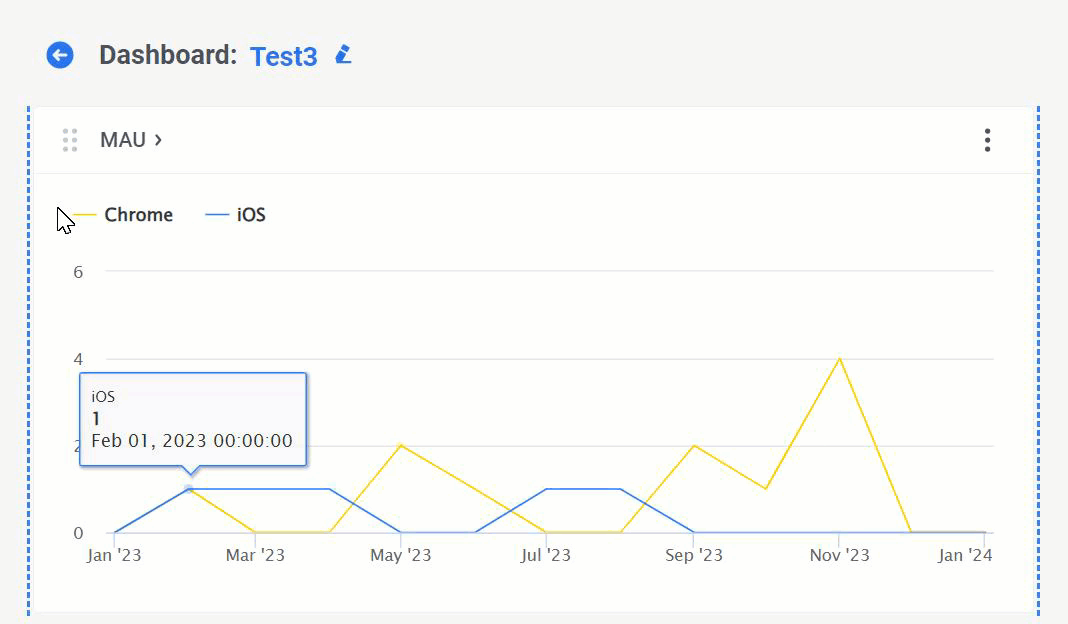Click the pencil icon to rename Test3
This screenshot has height=624, width=1068.
pos(343,54)
